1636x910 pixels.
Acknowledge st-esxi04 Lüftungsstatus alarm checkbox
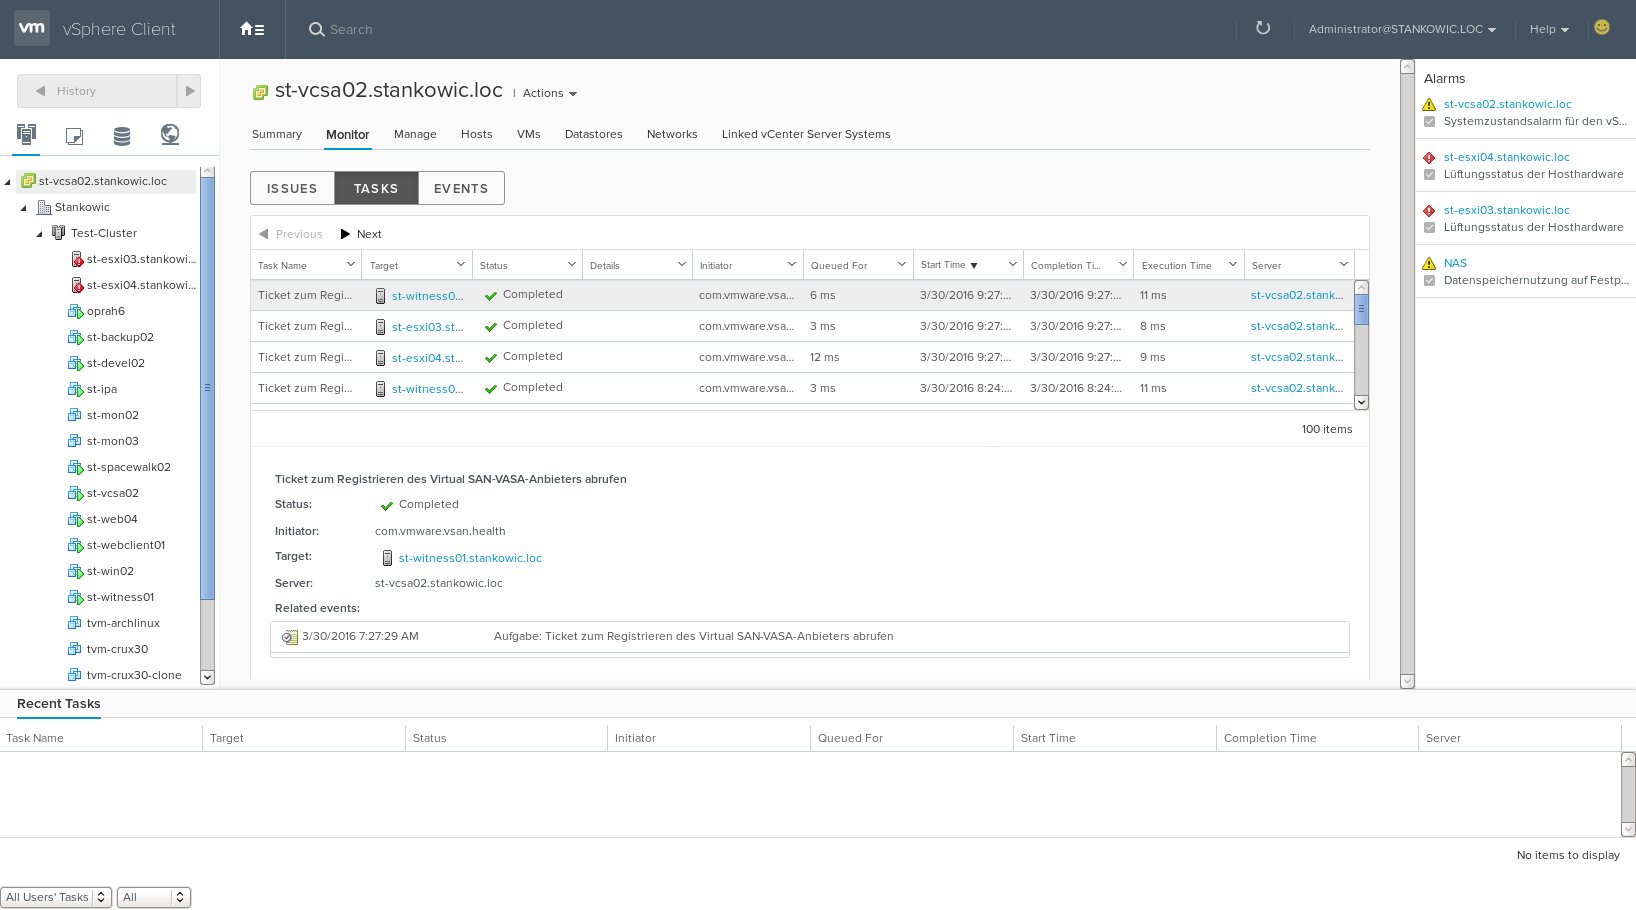click(x=1430, y=175)
